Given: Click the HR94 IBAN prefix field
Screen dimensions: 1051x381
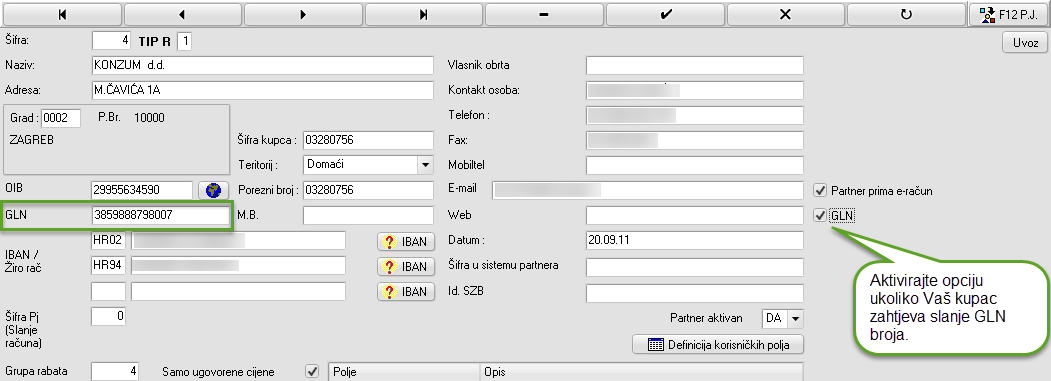Looking at the screenshot, I should click(x=108, y=266).
